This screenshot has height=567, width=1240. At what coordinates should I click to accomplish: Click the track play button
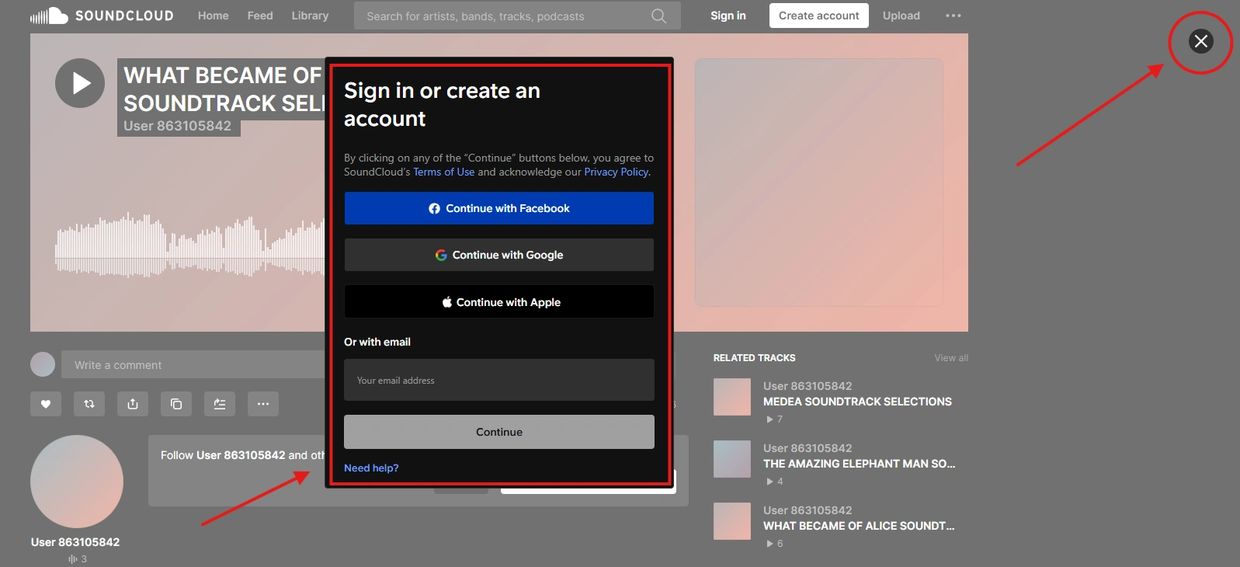80,83
